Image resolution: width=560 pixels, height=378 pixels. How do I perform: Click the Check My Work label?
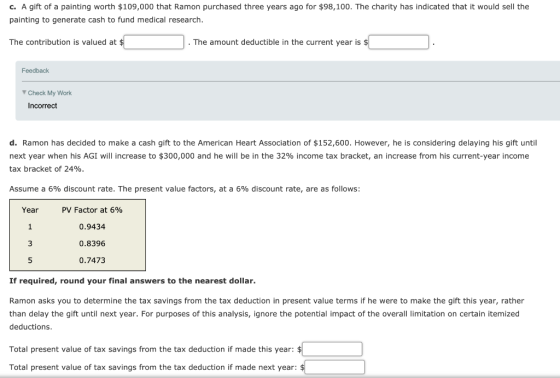(x=50, y=93)
